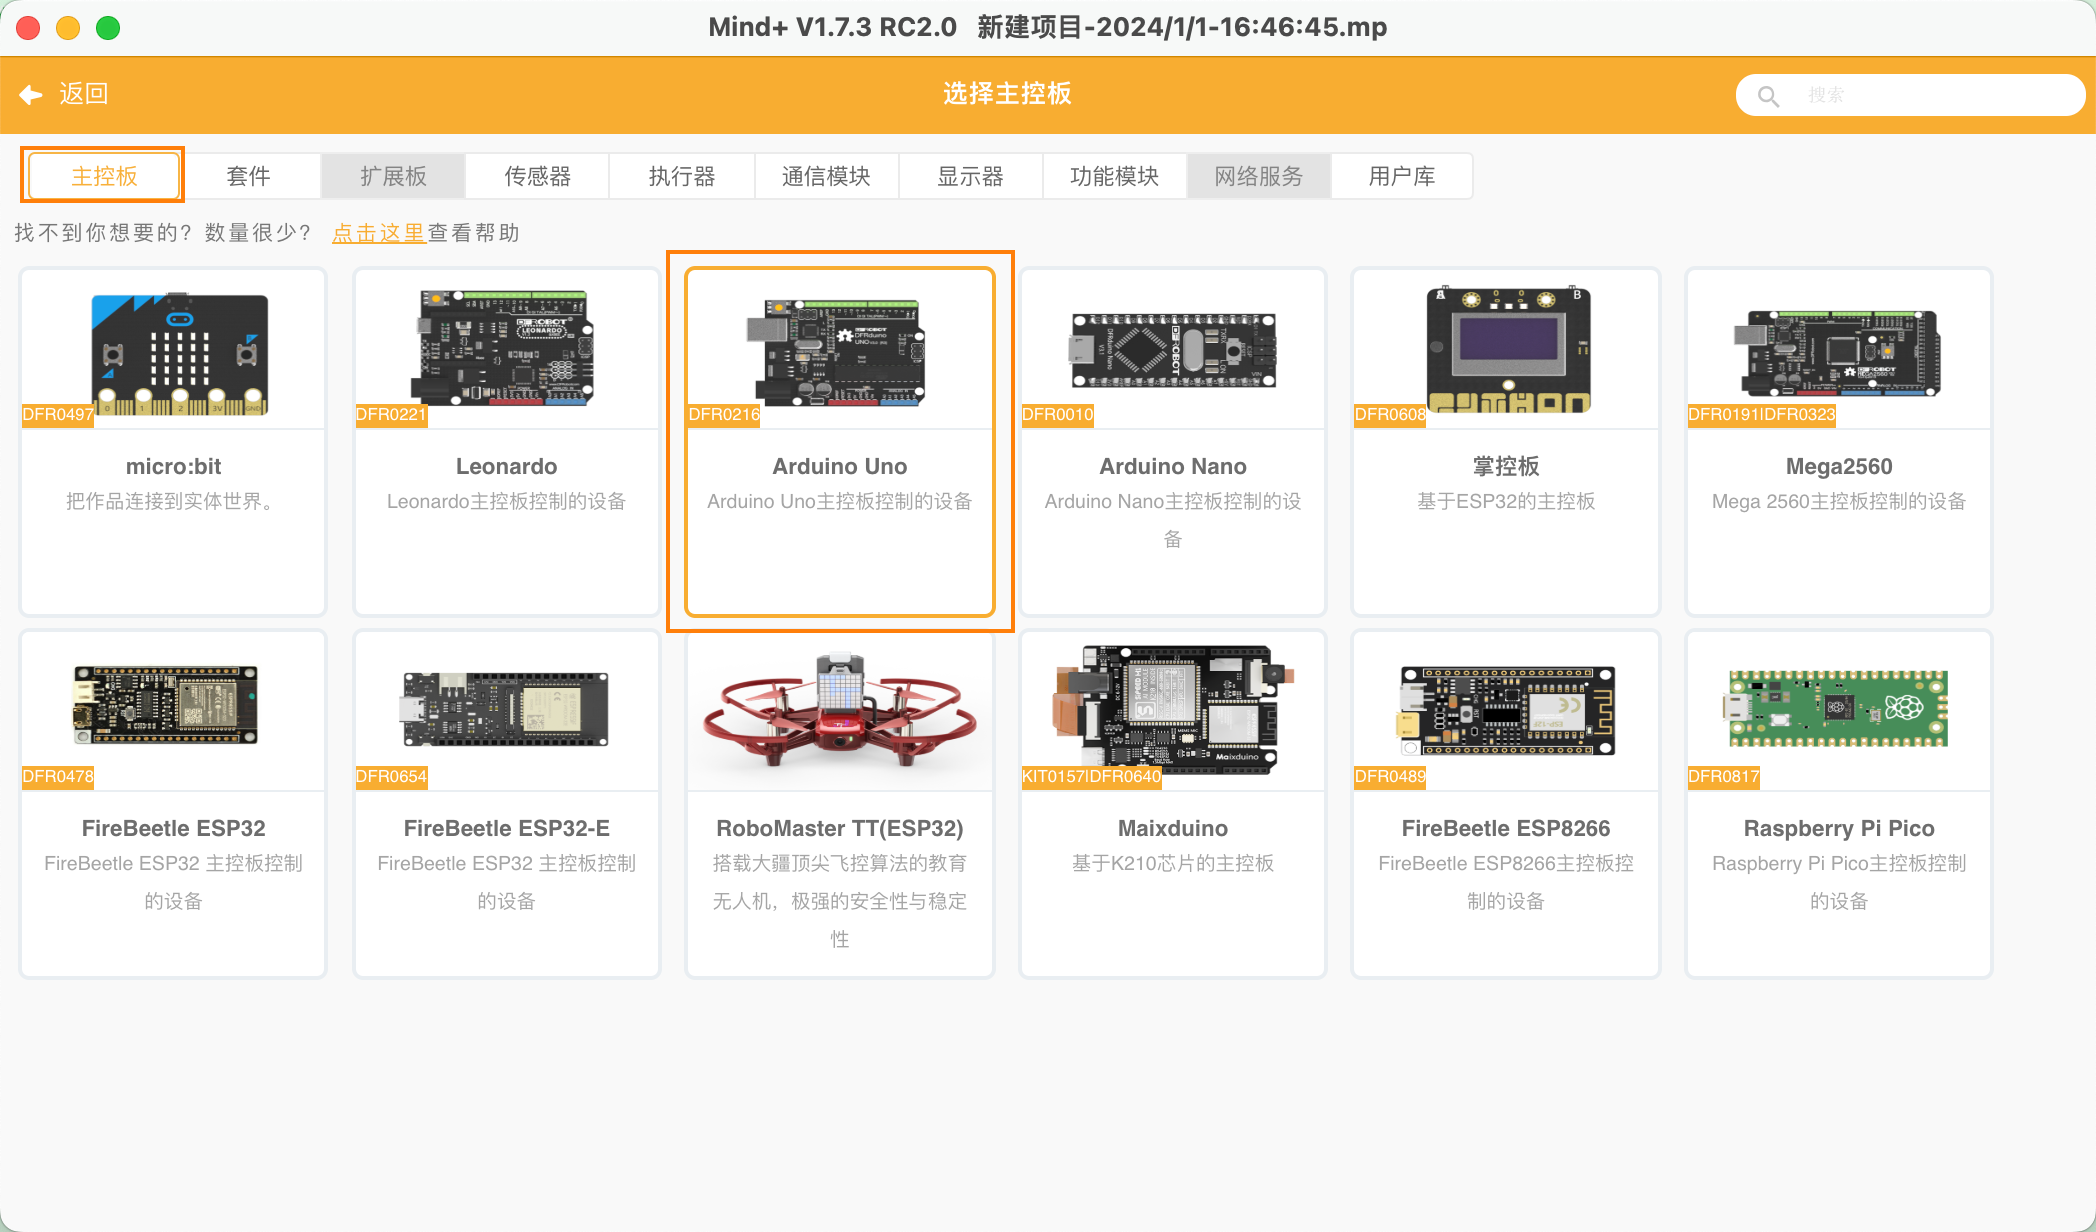Click the Leonardo title text

pyautogui.click(x=506, y=466)
